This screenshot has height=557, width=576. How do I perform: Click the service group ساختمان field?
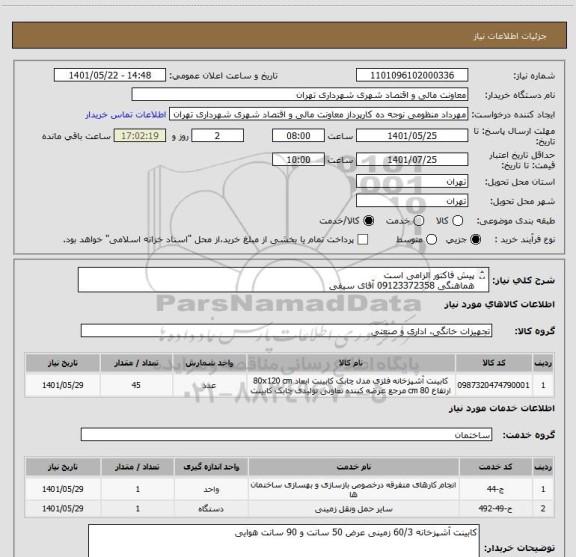(286, 435)
